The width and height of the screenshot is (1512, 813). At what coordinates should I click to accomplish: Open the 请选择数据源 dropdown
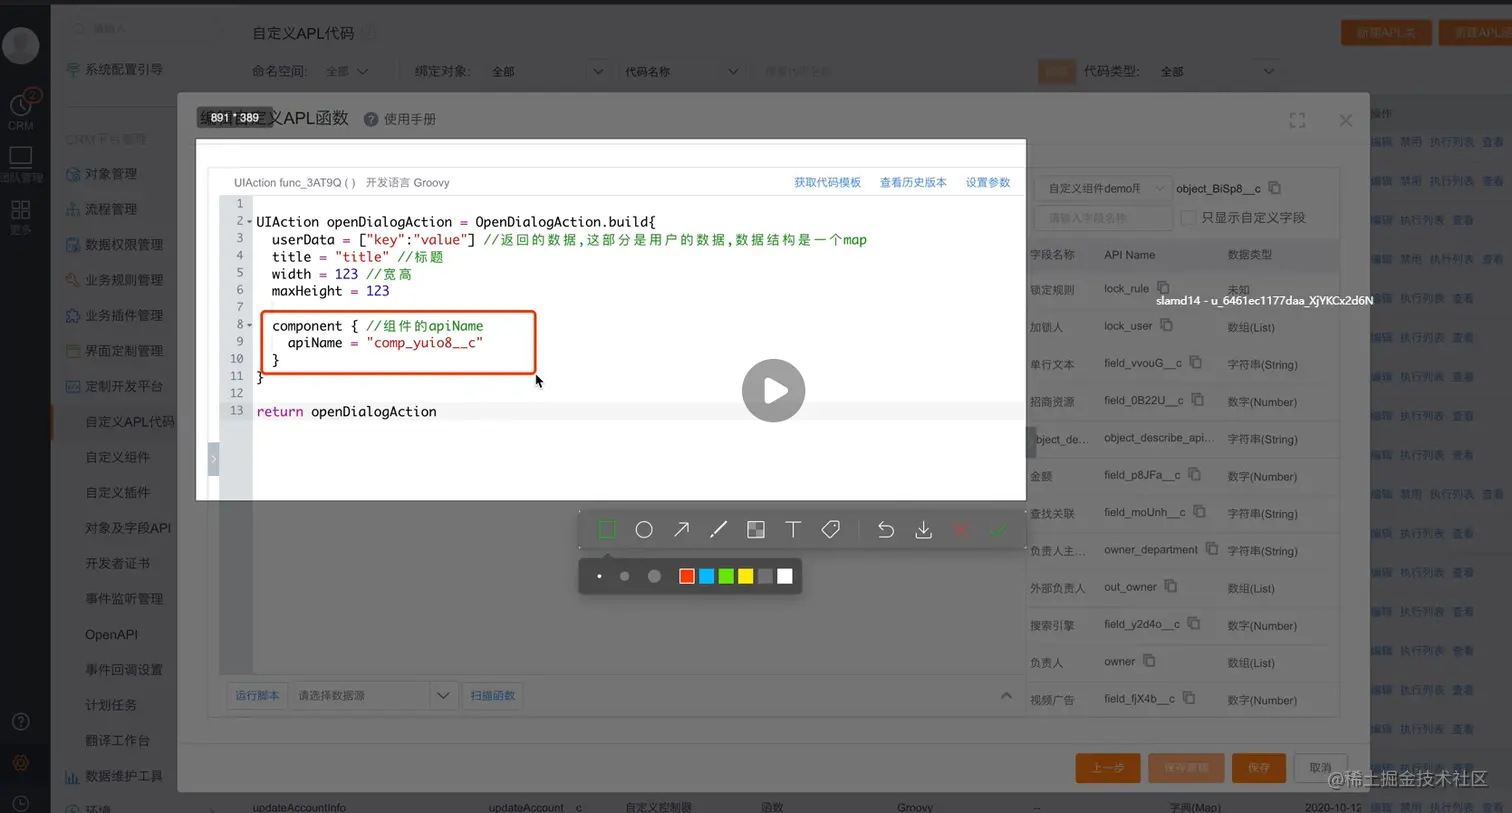374,696
